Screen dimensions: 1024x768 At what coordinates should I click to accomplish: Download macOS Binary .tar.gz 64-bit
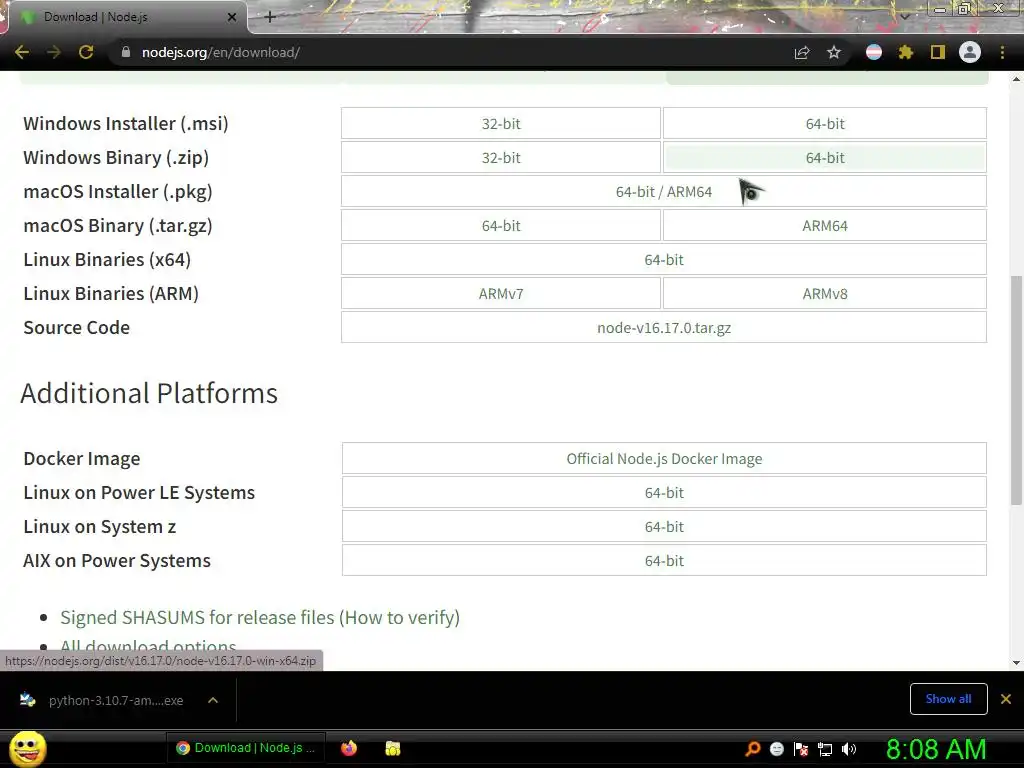tap(501, 225)
